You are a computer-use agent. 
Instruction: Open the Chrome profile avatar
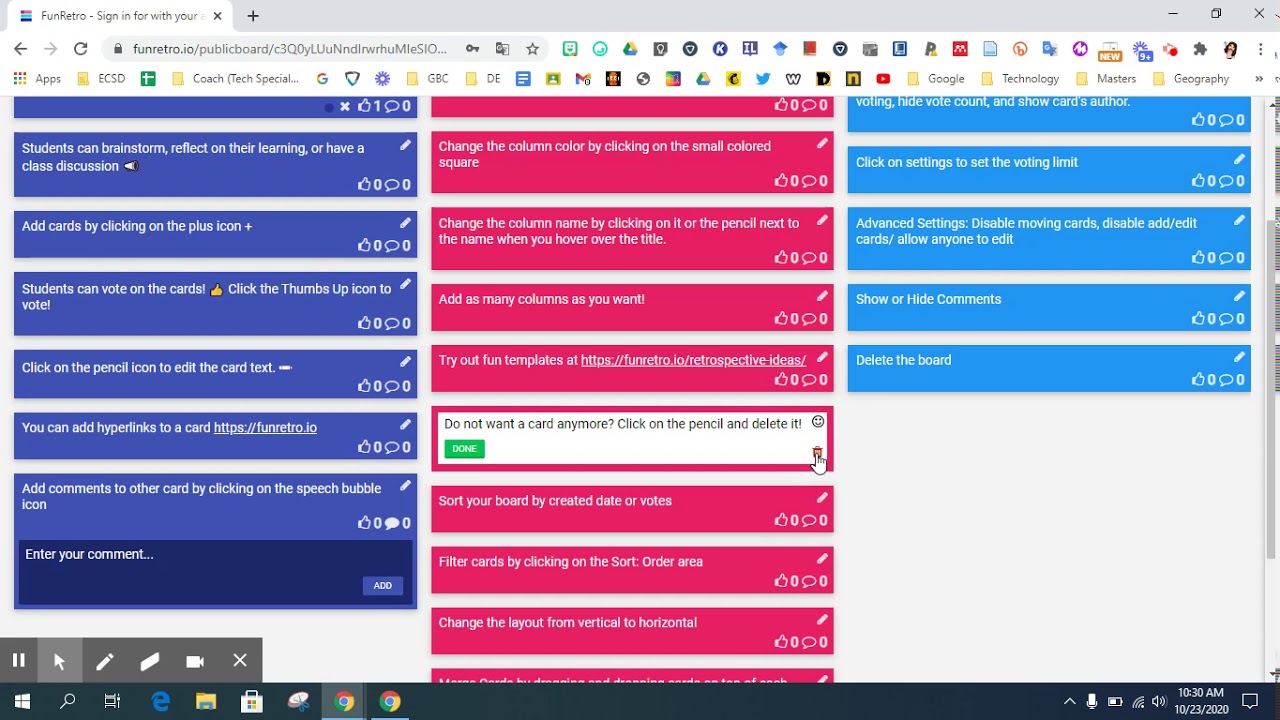pos(1230,49)
